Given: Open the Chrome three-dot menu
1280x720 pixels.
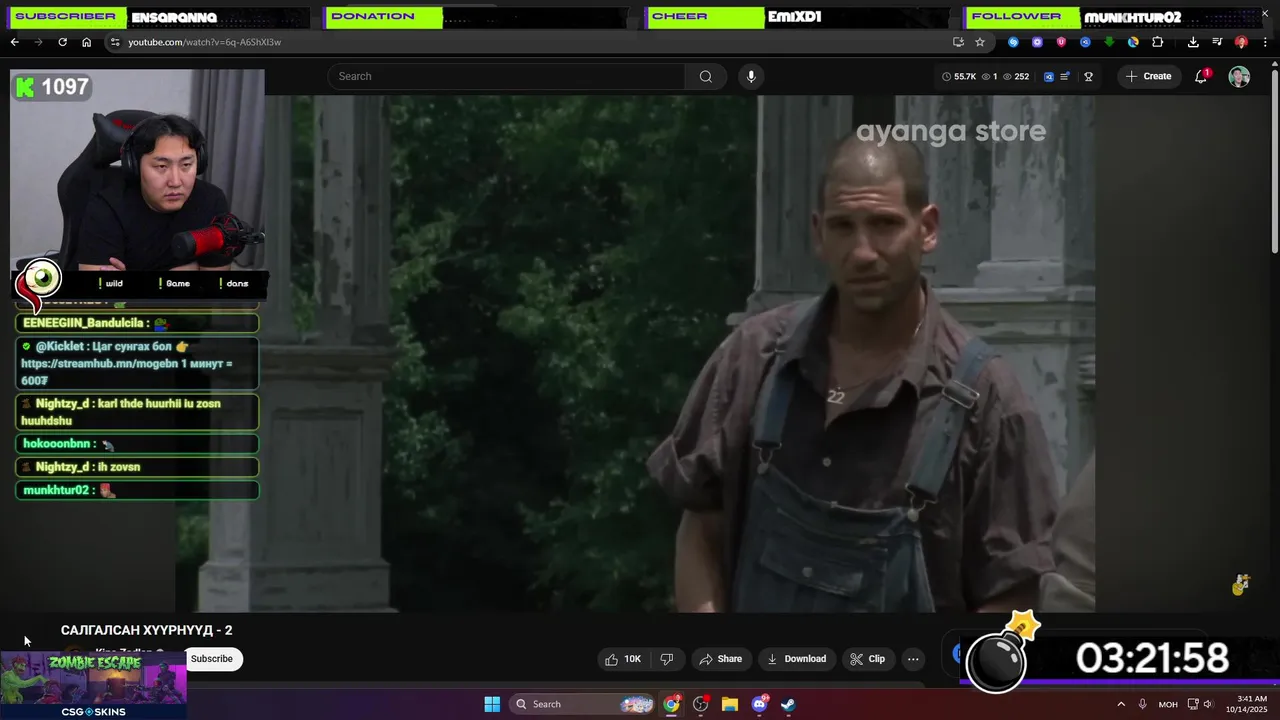Looking at the screenshot, I should pos(1265,42).
